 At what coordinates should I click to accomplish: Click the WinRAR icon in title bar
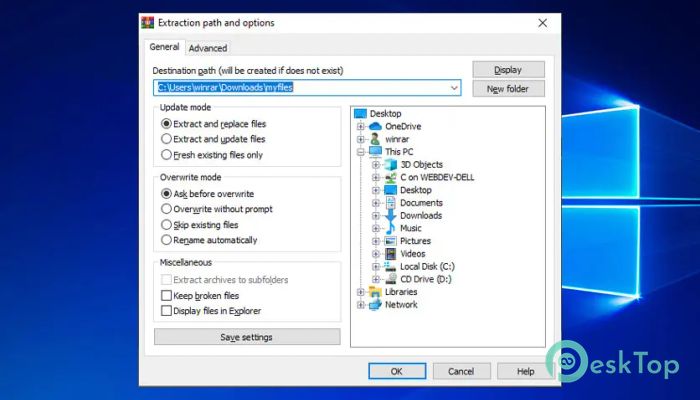click(147, 22)
